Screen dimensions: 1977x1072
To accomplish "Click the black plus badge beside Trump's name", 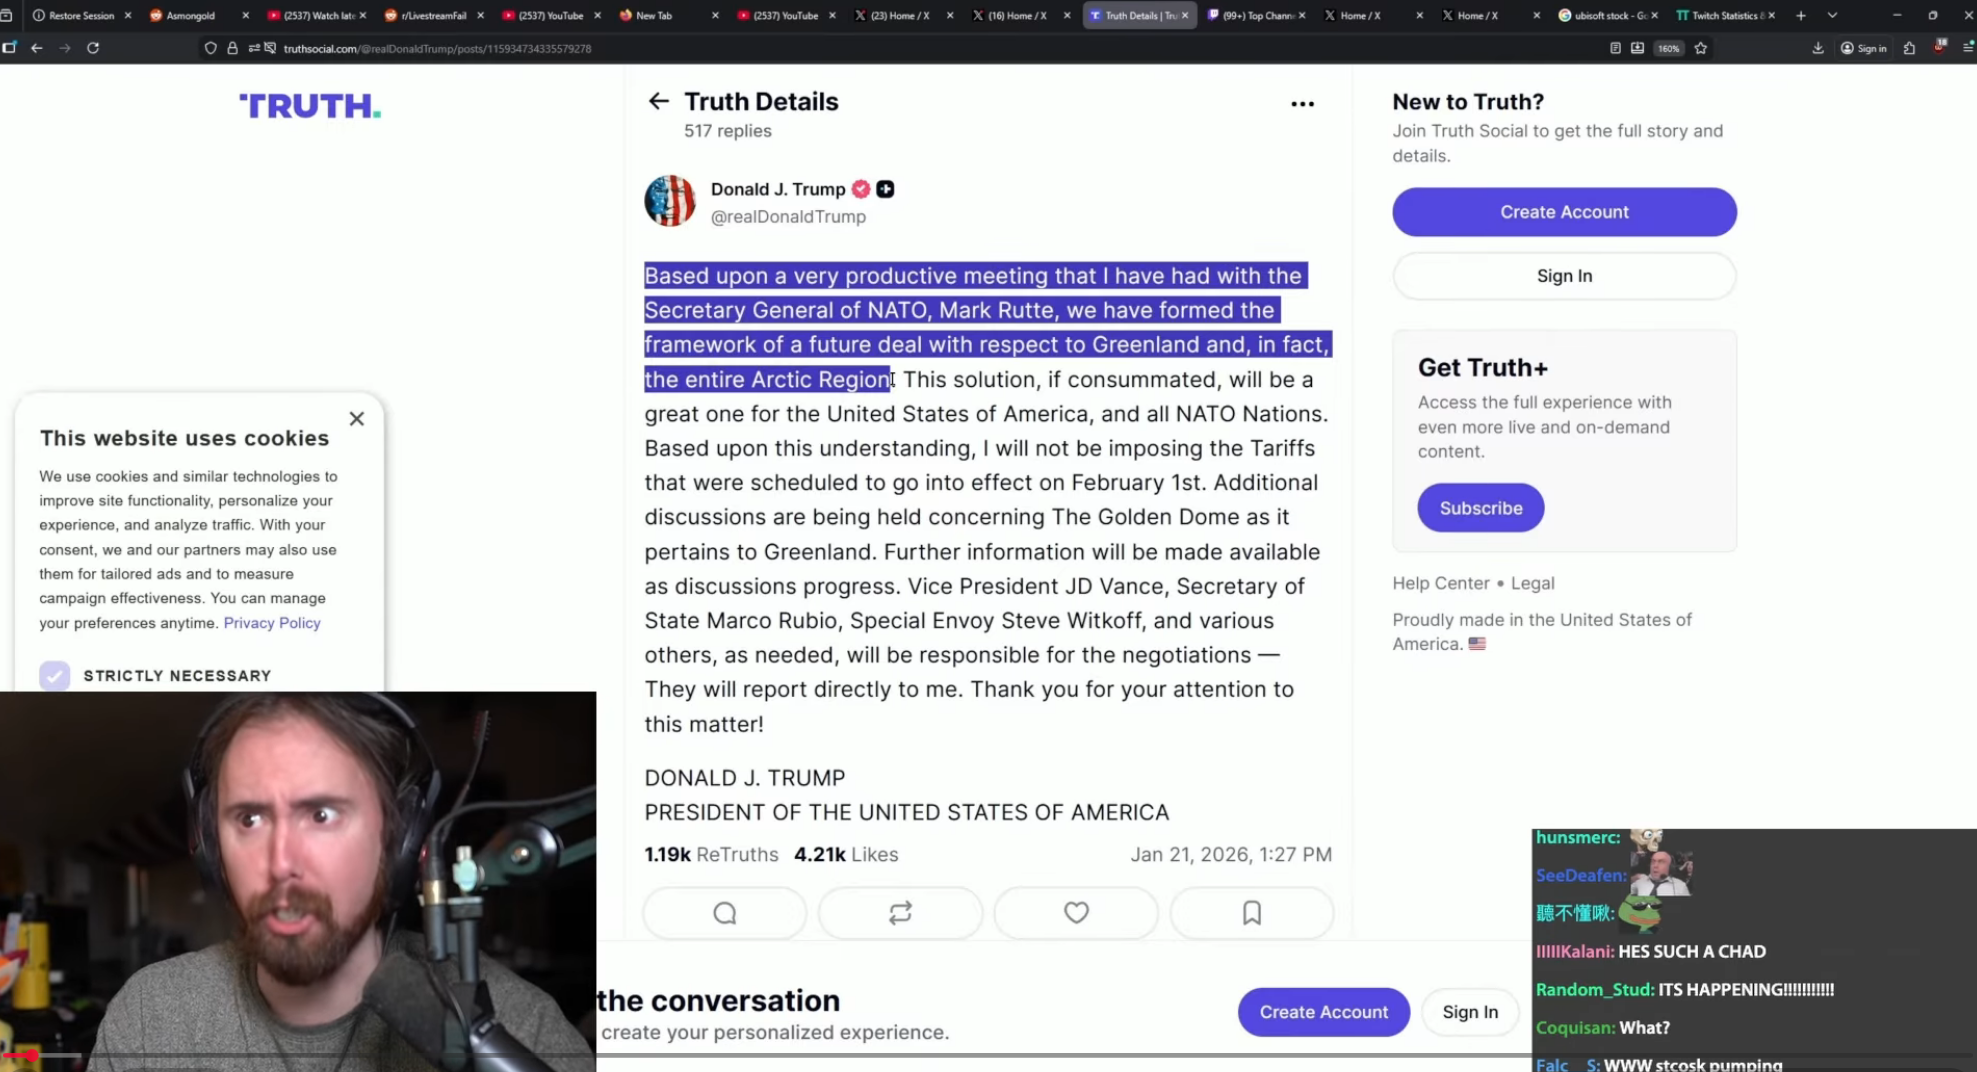I will pos(886,189).
